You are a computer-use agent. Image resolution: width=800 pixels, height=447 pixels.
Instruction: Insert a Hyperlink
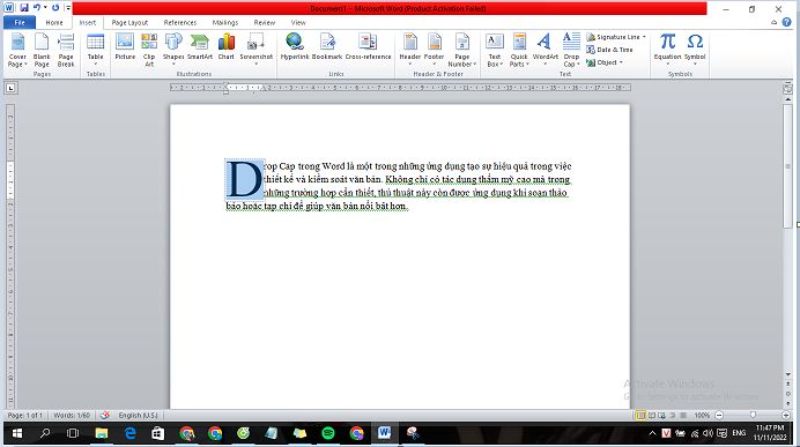pos(295,47)
